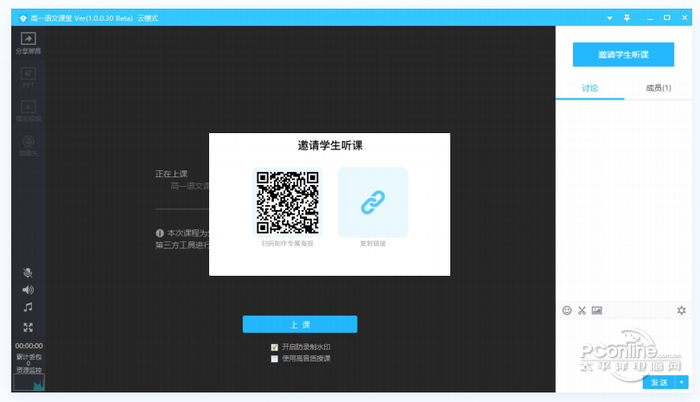Screen dimensions: 700x402
Task: Open the title bar dropdown triangle menu
Action: coord(609,18)
